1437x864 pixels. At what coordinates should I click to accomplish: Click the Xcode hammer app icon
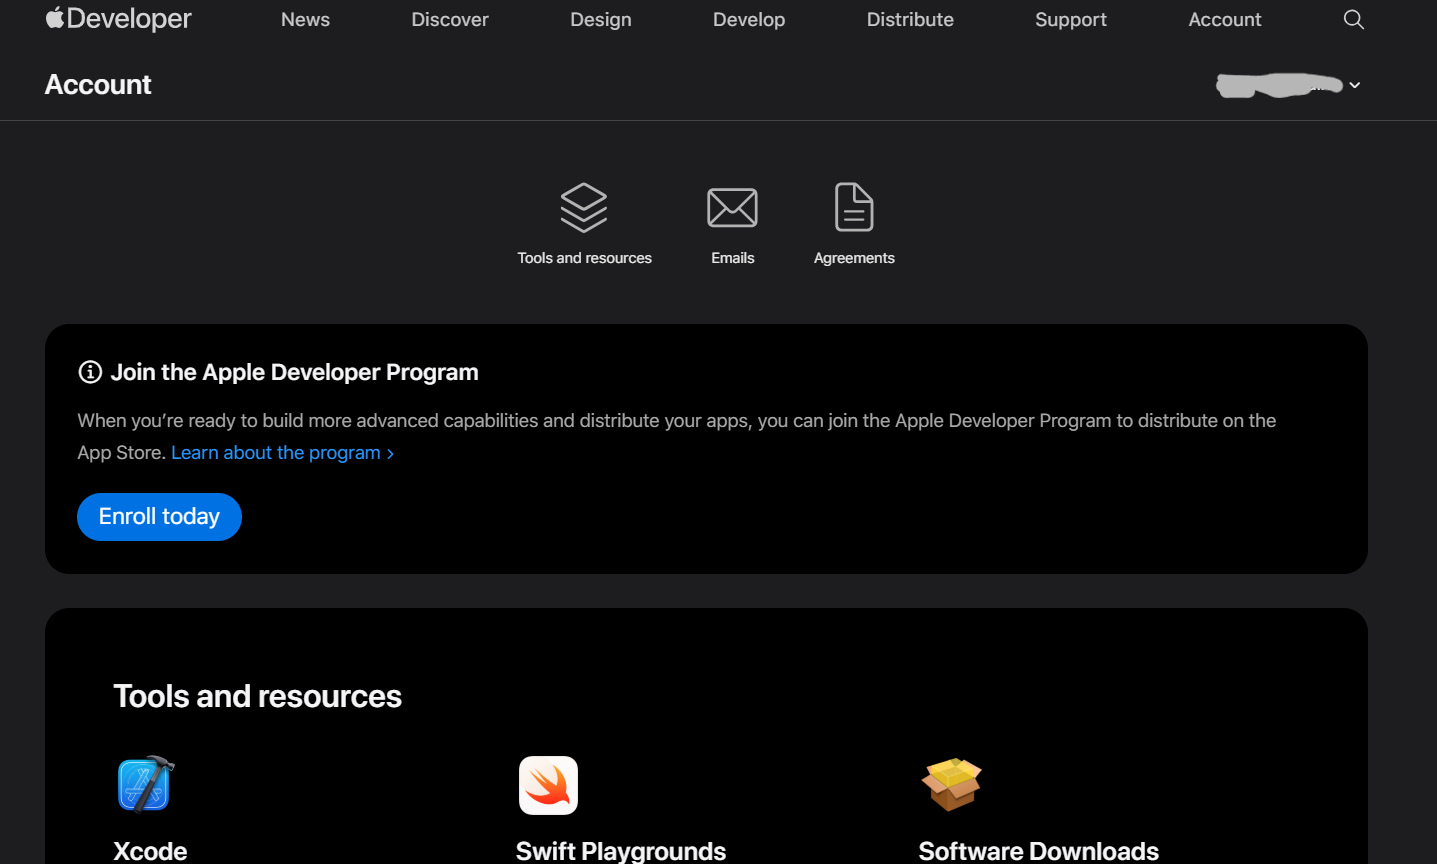click(x=146, y=784)
